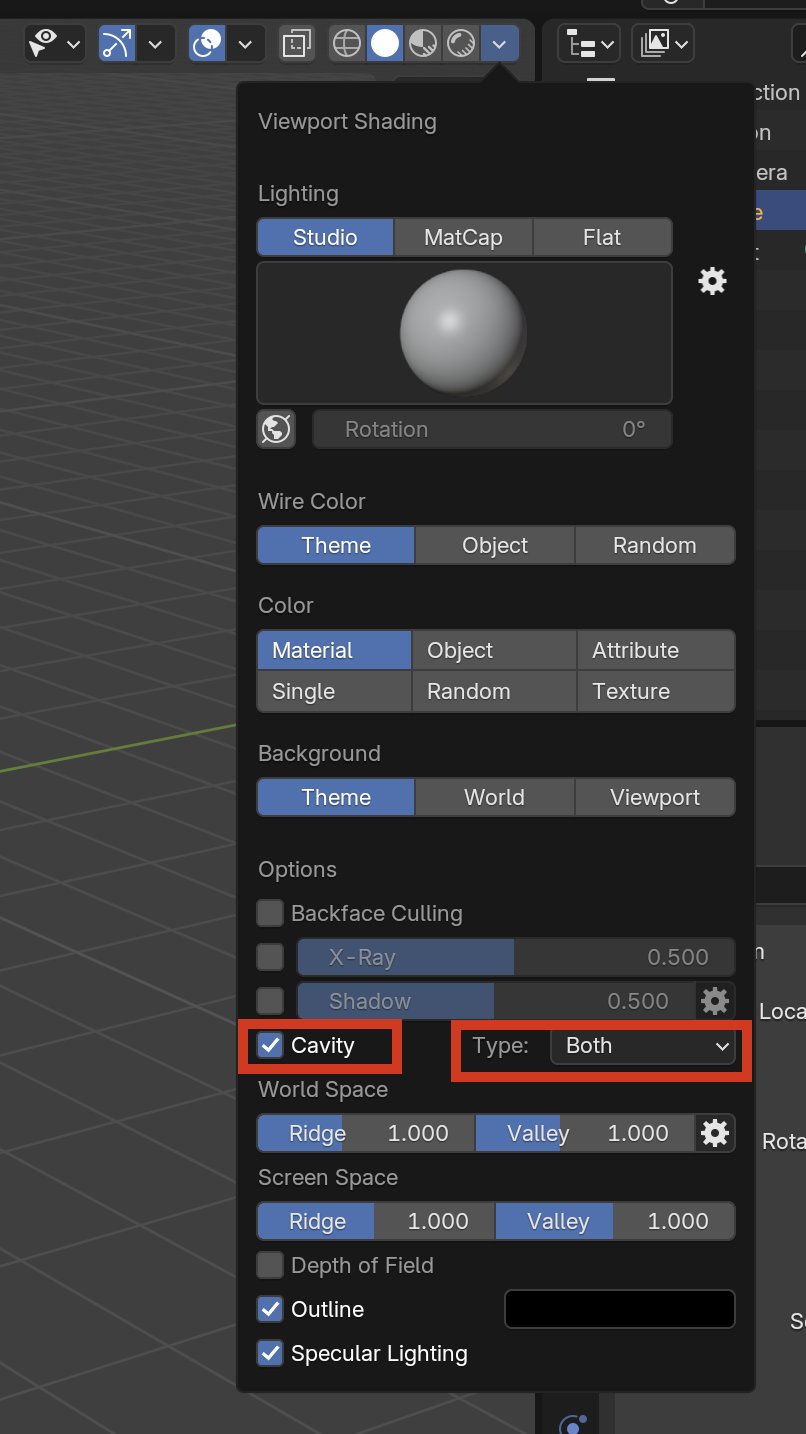Viewport: 806px width, 1434px height.
Task: Click Screen Space Ridge value field
Action: (x=376, y=1221)
